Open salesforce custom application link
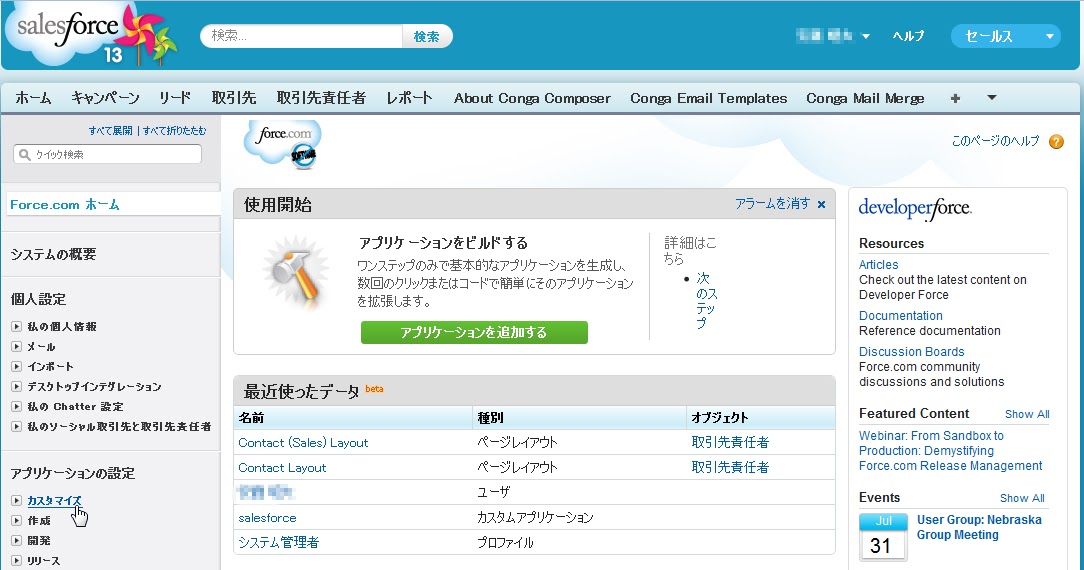Viewport: 1084px width, 570px height. (x=267, y=517)
